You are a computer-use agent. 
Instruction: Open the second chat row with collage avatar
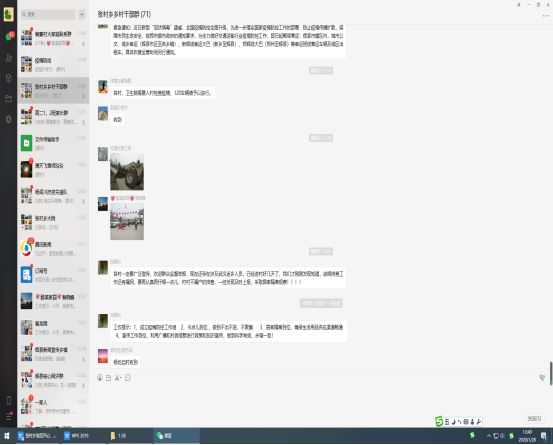coord(53,64)
